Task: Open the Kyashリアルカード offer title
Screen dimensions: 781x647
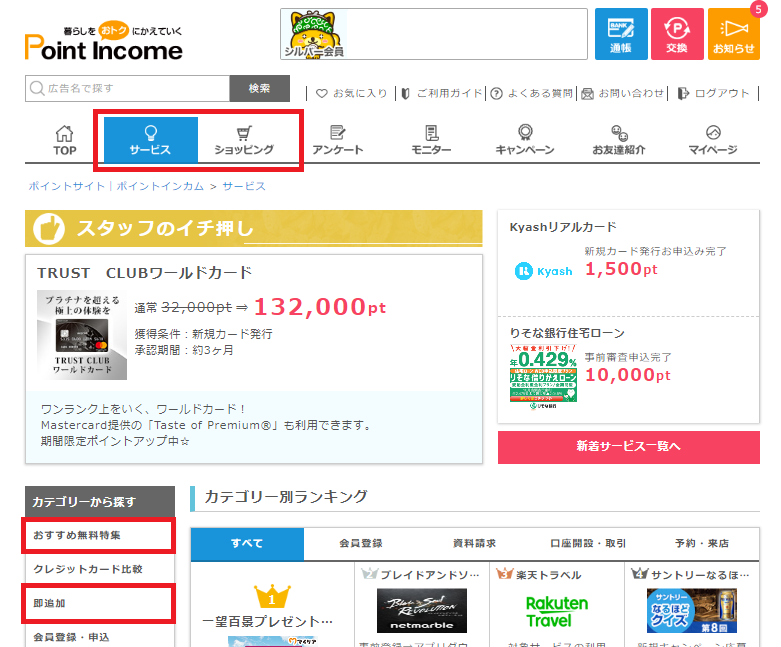Action: (x=563, y=227)
